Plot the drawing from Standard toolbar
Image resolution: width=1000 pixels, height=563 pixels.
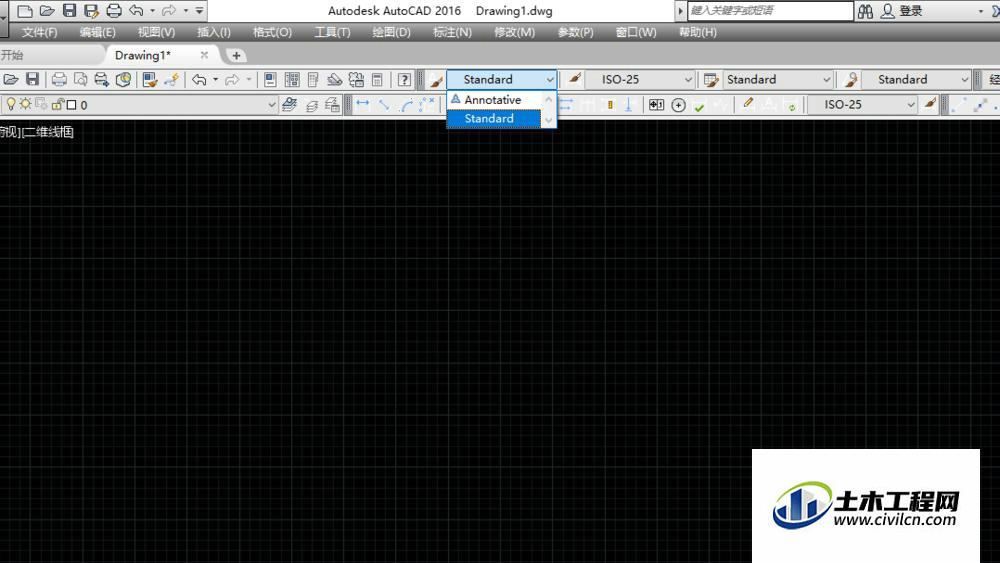[x=59, y=80]
